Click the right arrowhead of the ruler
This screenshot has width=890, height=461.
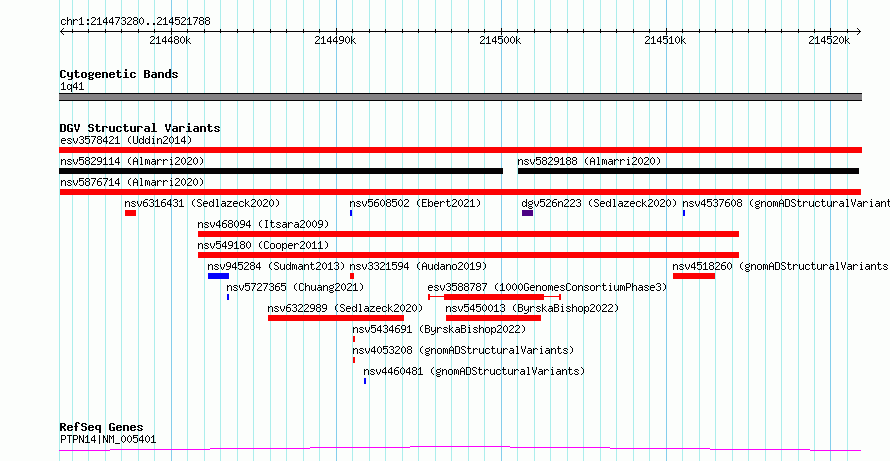(x=859, y=31)
